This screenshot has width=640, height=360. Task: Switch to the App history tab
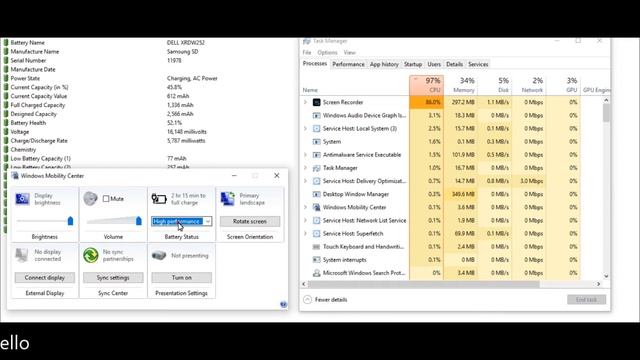384,64
